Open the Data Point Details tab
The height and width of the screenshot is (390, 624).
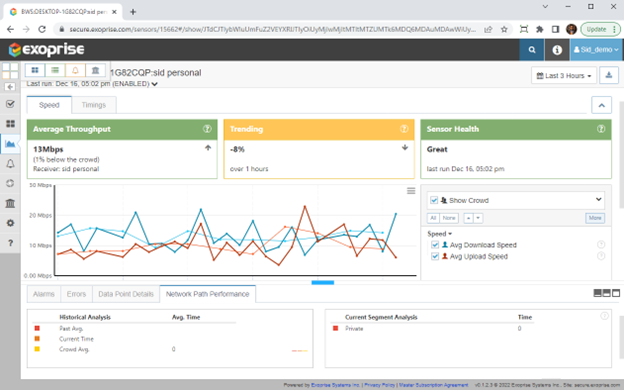tap(126, 294)
